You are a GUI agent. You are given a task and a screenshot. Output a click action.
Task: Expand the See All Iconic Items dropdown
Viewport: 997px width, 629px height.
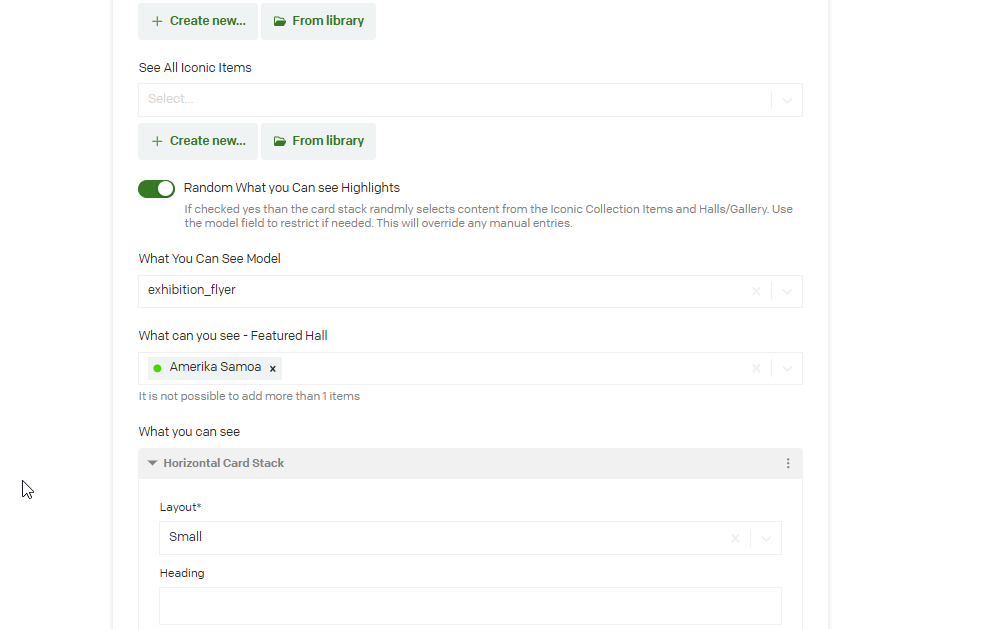click(x=787, y=100)
